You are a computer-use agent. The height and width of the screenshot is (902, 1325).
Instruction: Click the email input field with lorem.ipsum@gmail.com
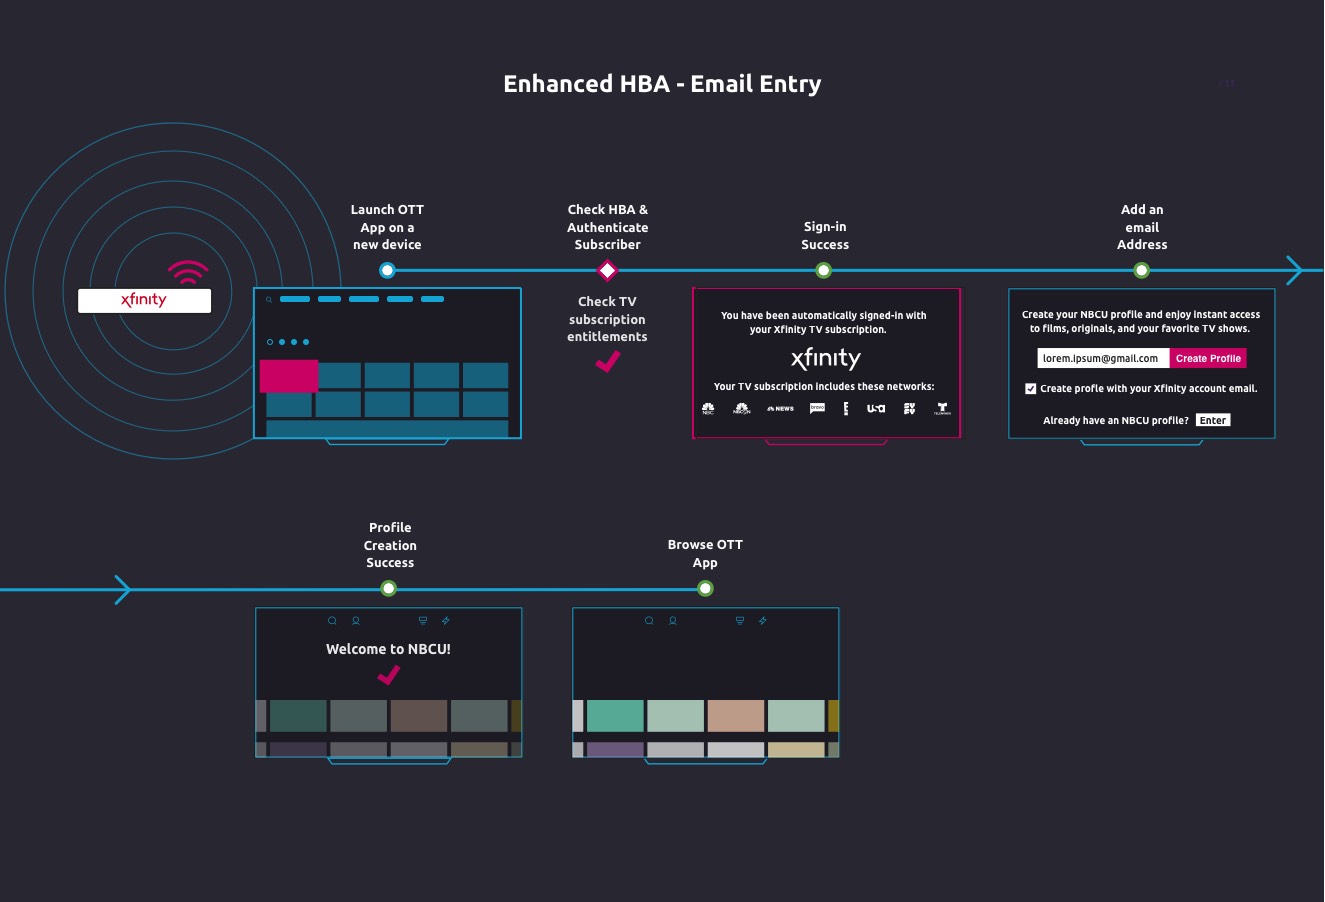coord(1103,358)
